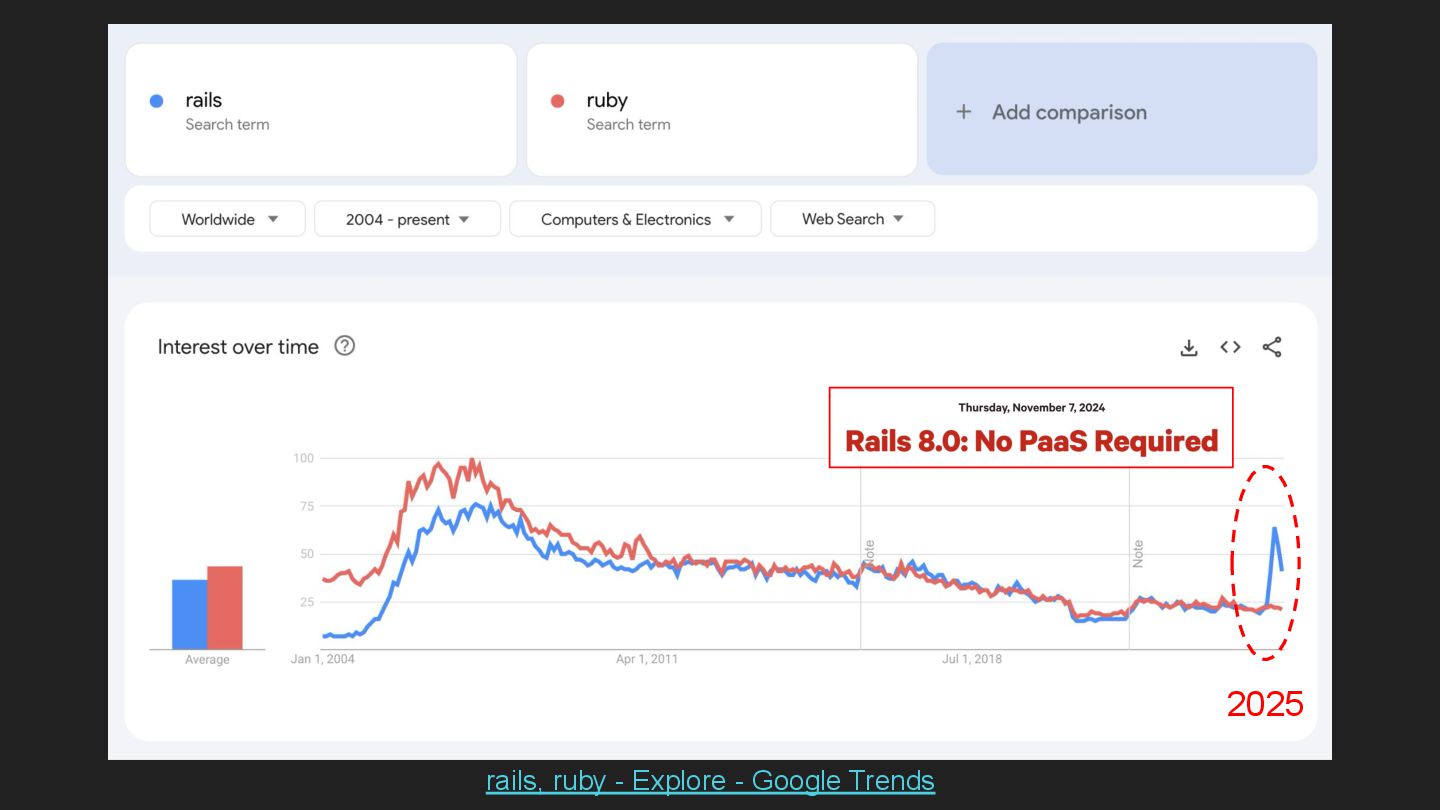This screenshot has width=1440, height=810.
Task: Click the Add comparison button
Action: (x=1122, y=109)
